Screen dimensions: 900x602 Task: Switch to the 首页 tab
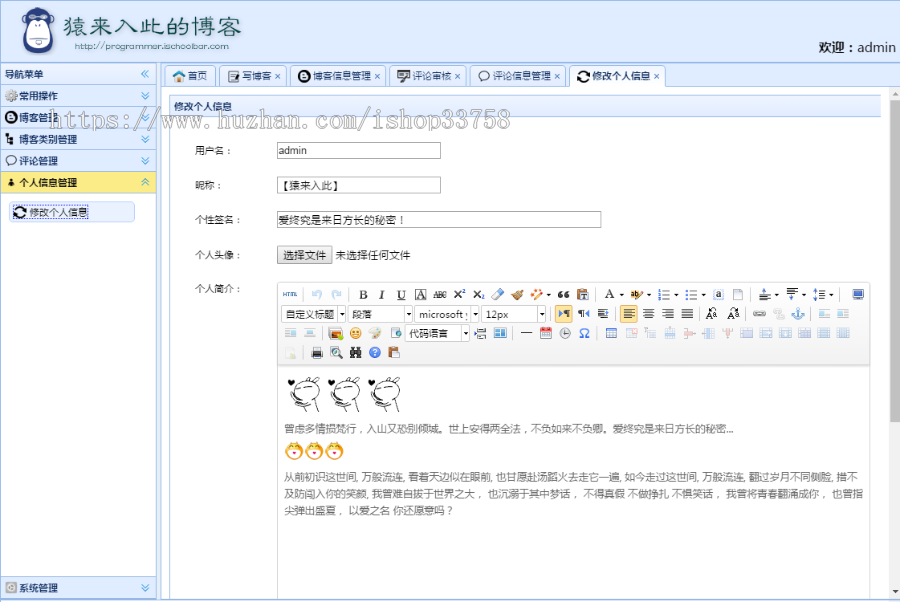190,75
